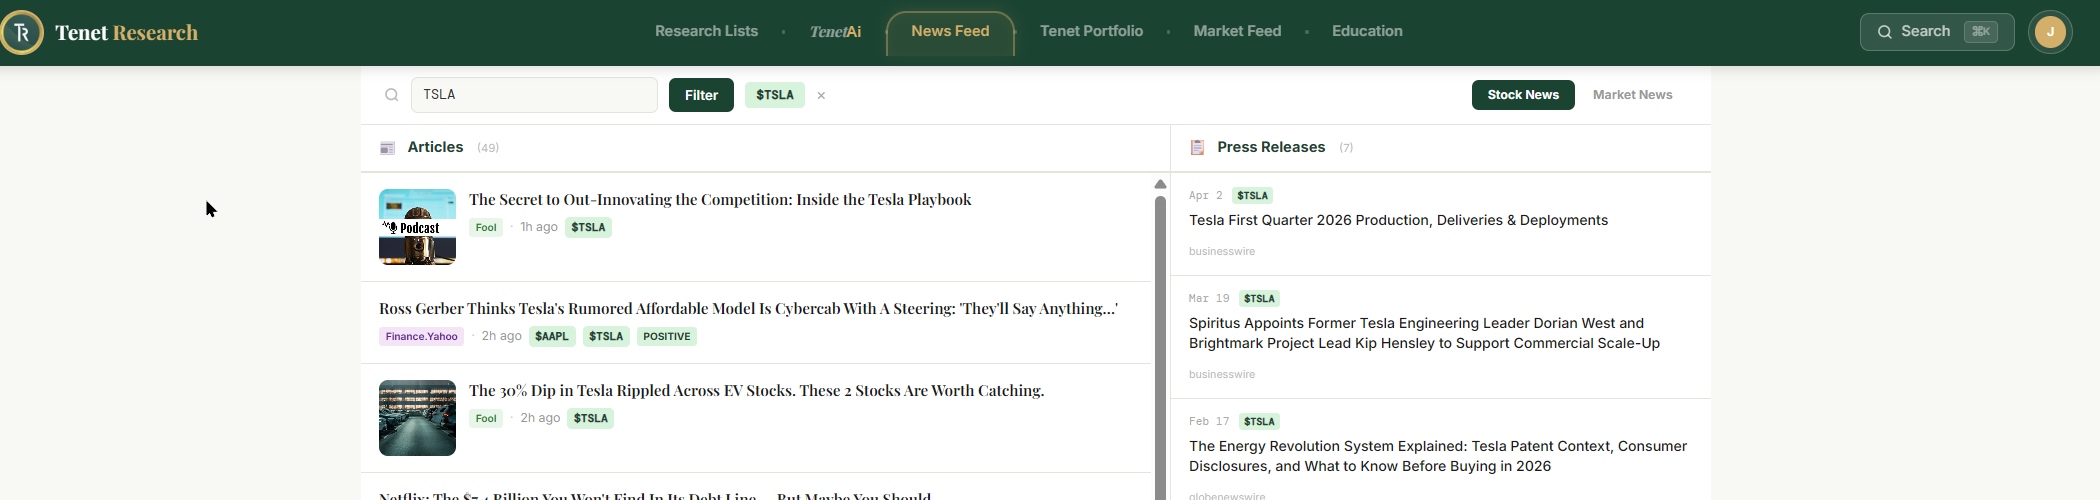Click businesswire under the Apr 2 release
The width and height of the screenshot is (2100, 500).
pos(1222,252)
